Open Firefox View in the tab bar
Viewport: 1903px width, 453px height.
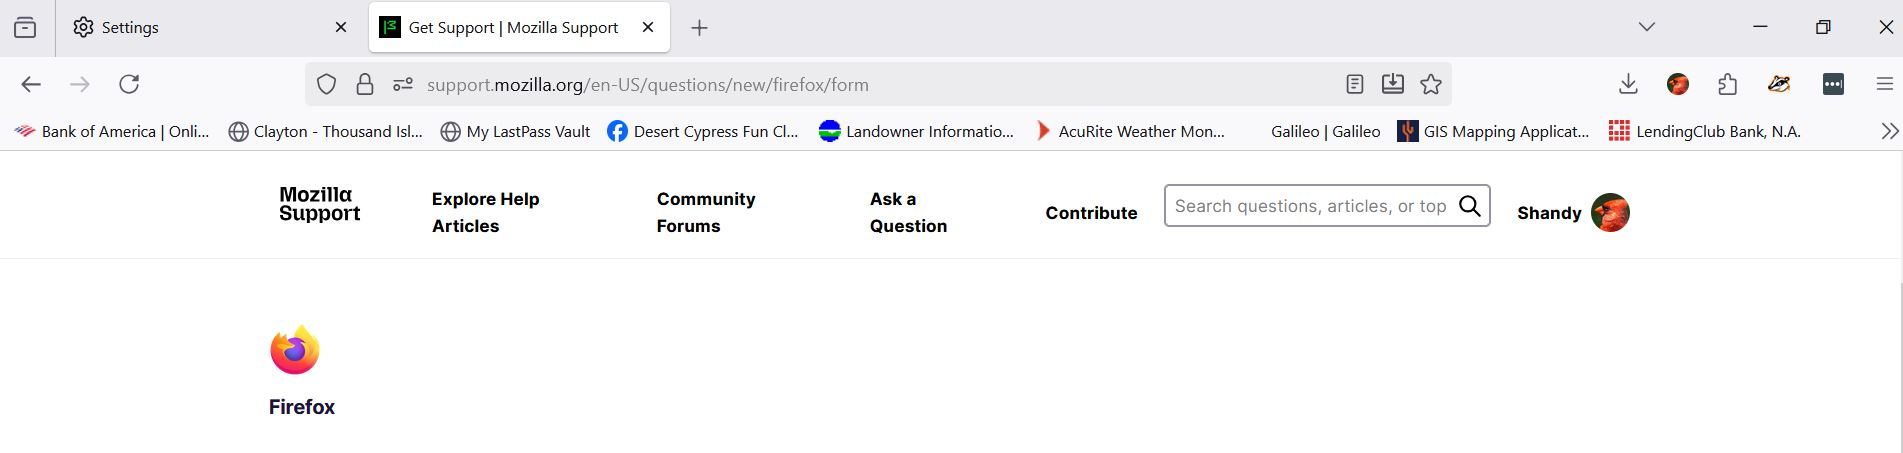tap(25, 28)
